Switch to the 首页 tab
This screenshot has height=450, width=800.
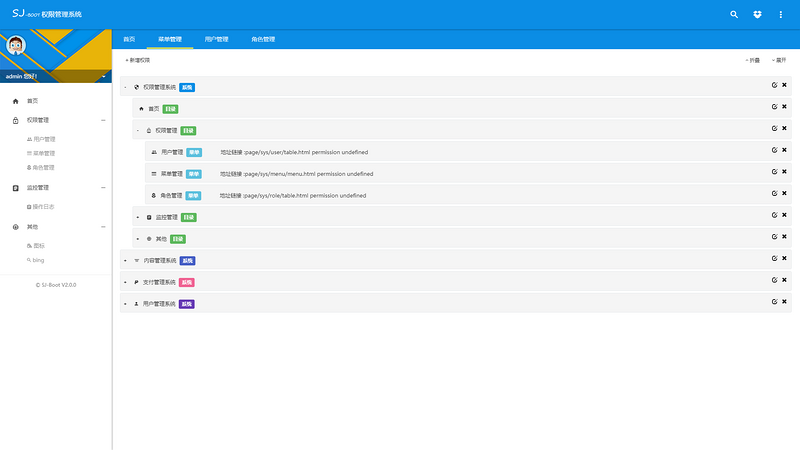[129, 39]
